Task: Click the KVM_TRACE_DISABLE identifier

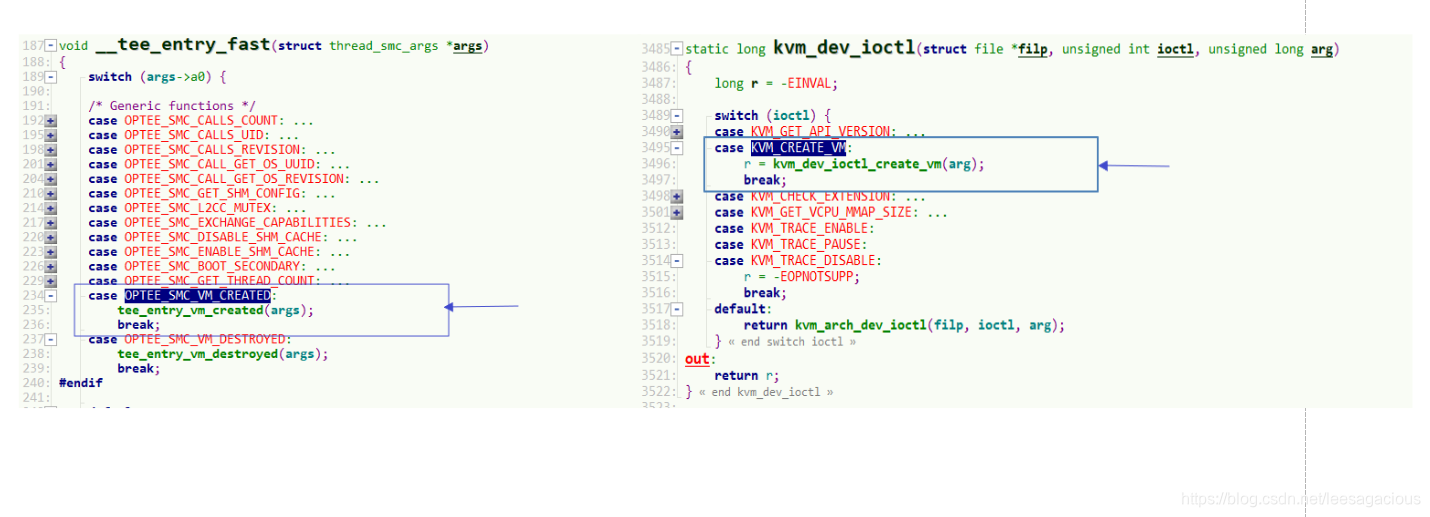Action: pyautogui.click(x=813, y=261)
